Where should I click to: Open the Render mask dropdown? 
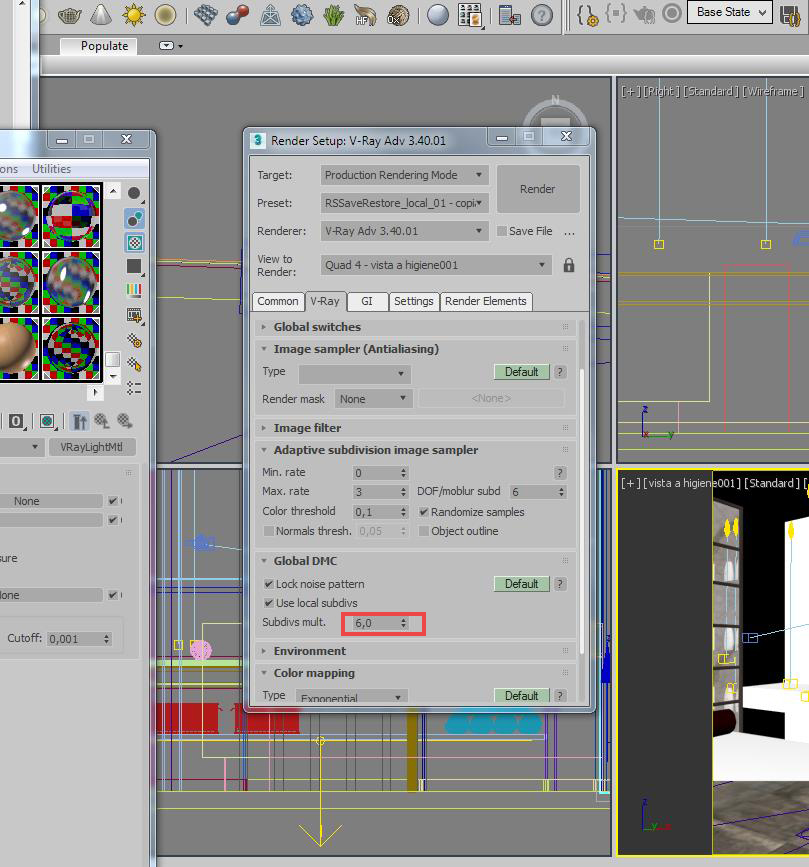pyautogui.click(x=373, y=399)
